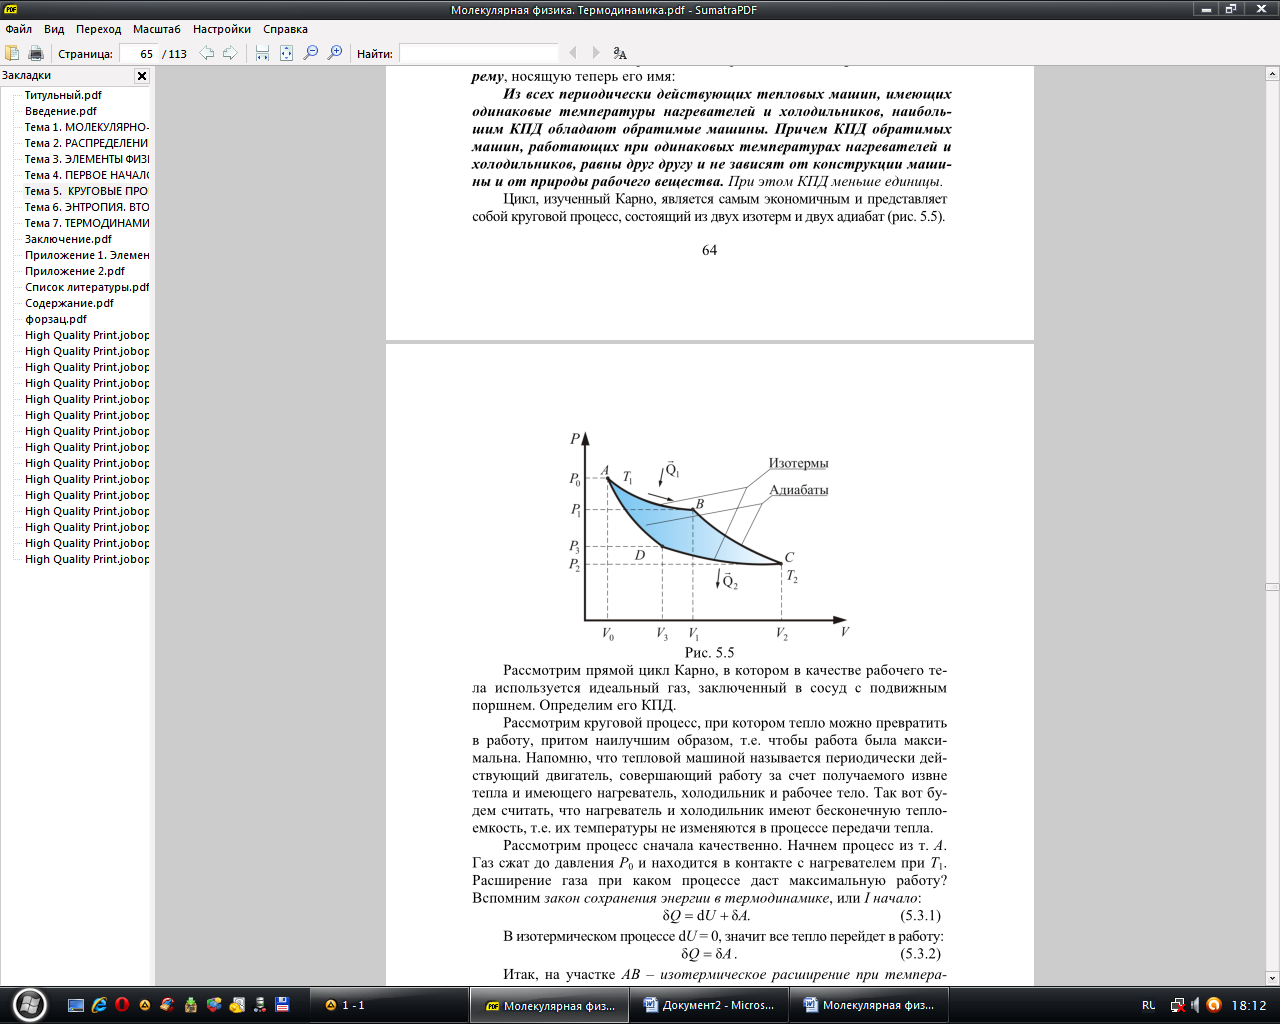This screenshot has height=1024, width=1280.
Task: Open bookmark Тема 7. ТЕРМОДИНАМИ
Action: point(87,223)
